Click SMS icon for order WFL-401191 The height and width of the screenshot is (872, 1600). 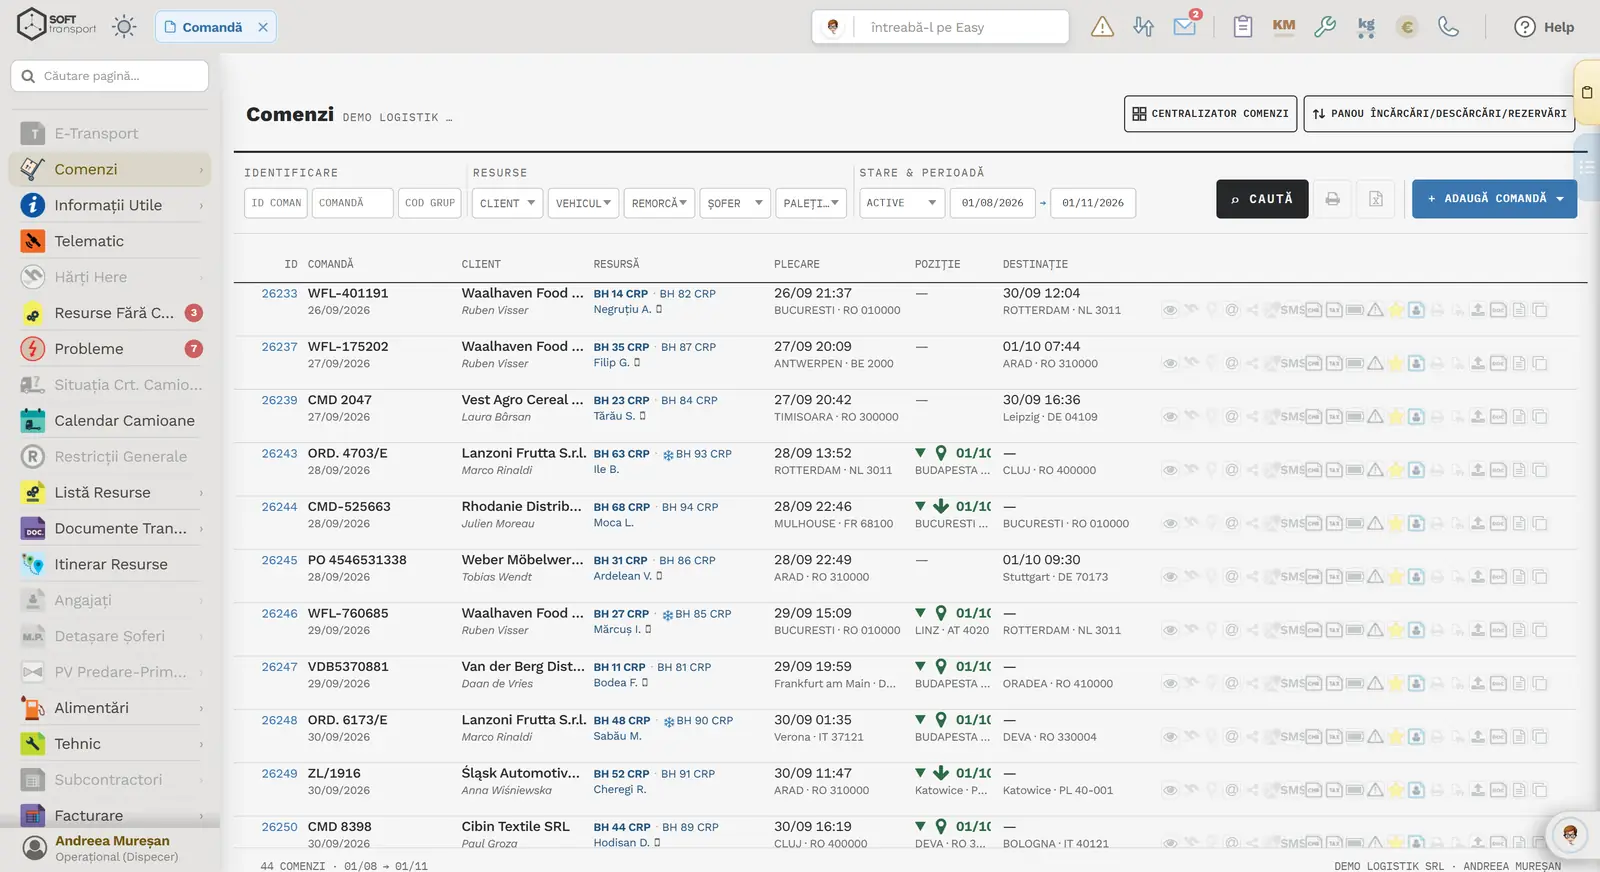(x=1292, y=310)
